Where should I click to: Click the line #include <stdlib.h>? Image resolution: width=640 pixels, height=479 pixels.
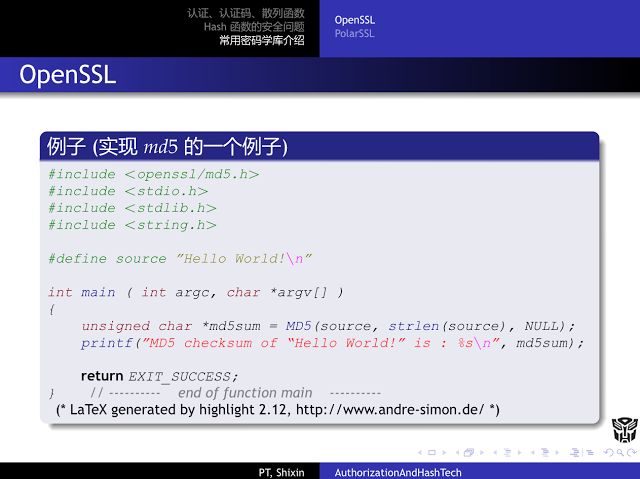[x=132, y=208]
